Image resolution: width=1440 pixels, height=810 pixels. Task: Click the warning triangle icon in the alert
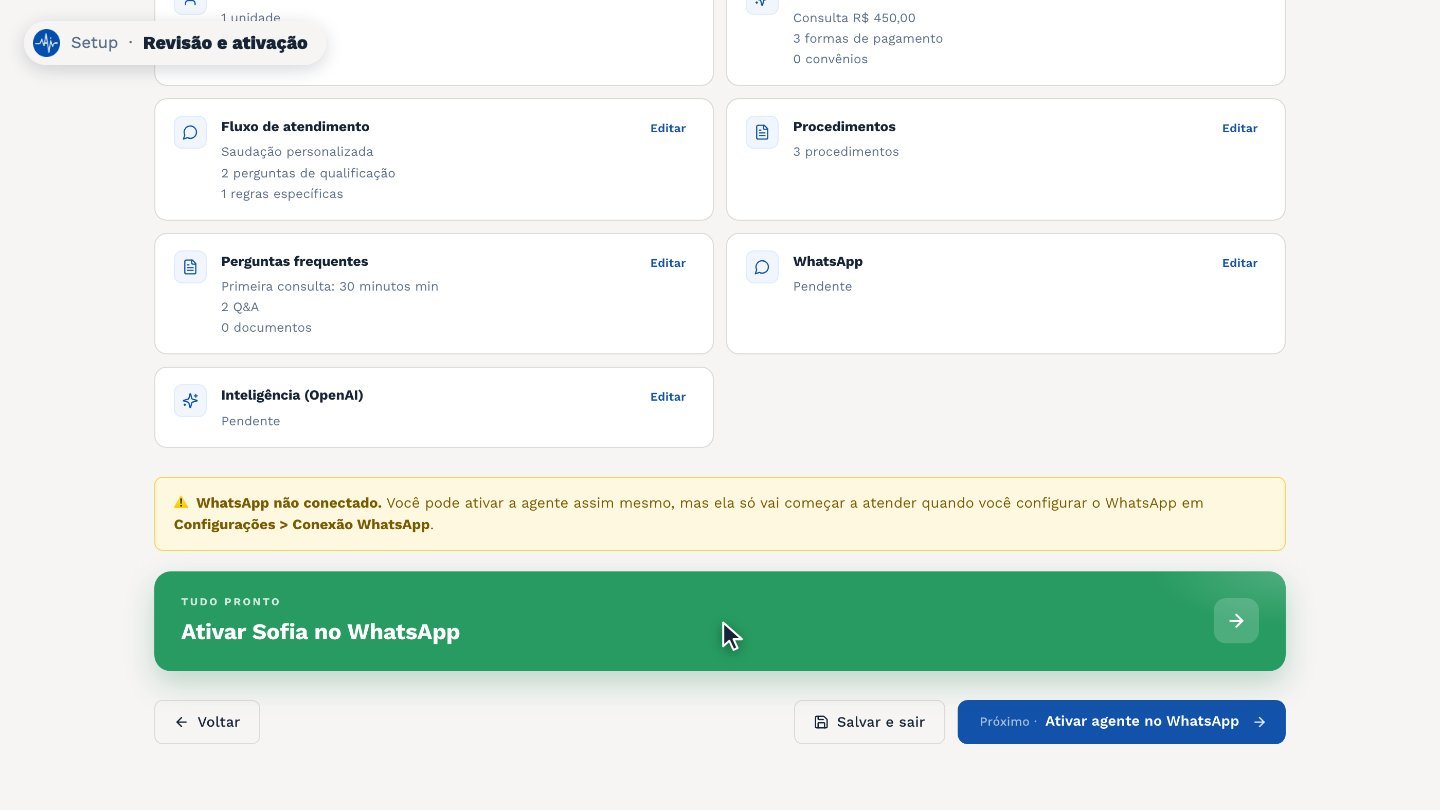181,503
